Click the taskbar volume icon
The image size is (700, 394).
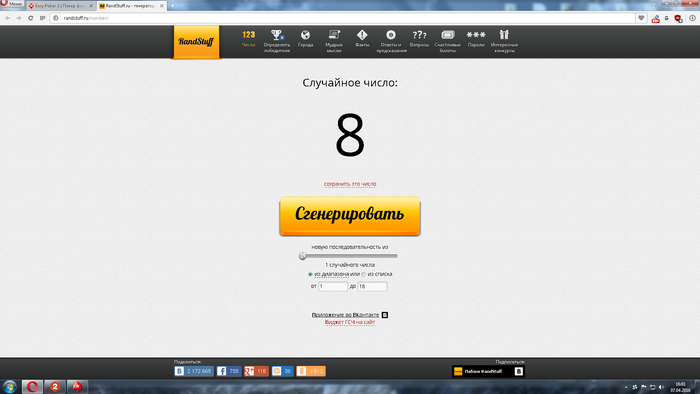[x=661, y=387]
